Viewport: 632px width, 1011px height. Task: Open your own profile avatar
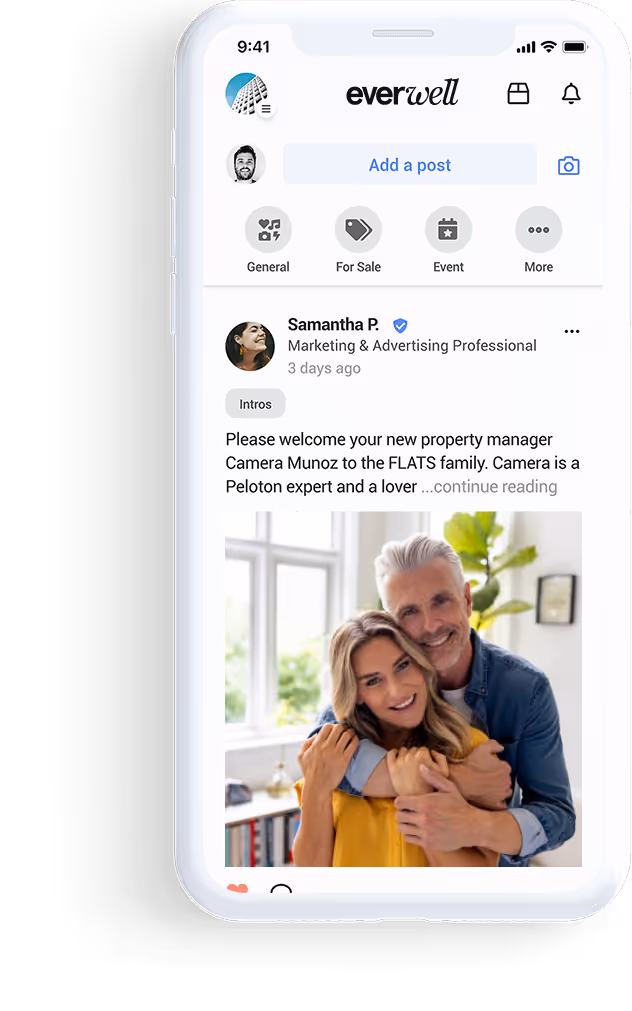[x=246, y=164]
